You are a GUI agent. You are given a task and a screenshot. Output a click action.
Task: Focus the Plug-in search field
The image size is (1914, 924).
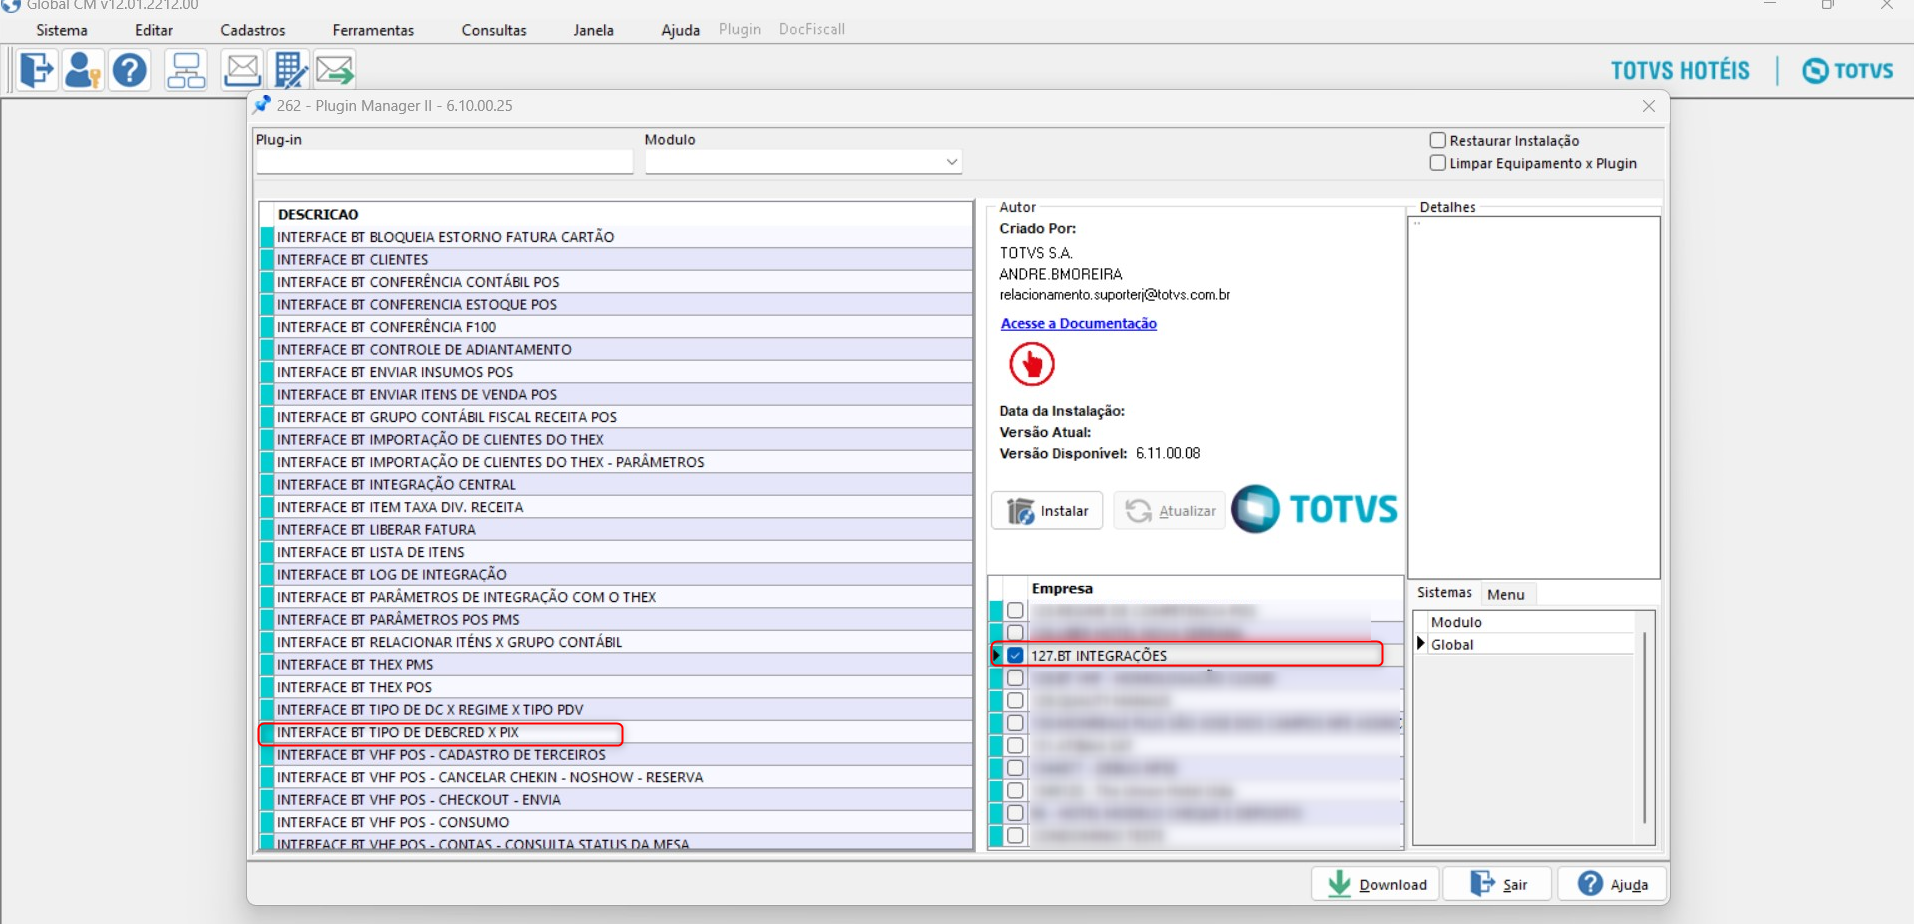(x=445, y=162)
